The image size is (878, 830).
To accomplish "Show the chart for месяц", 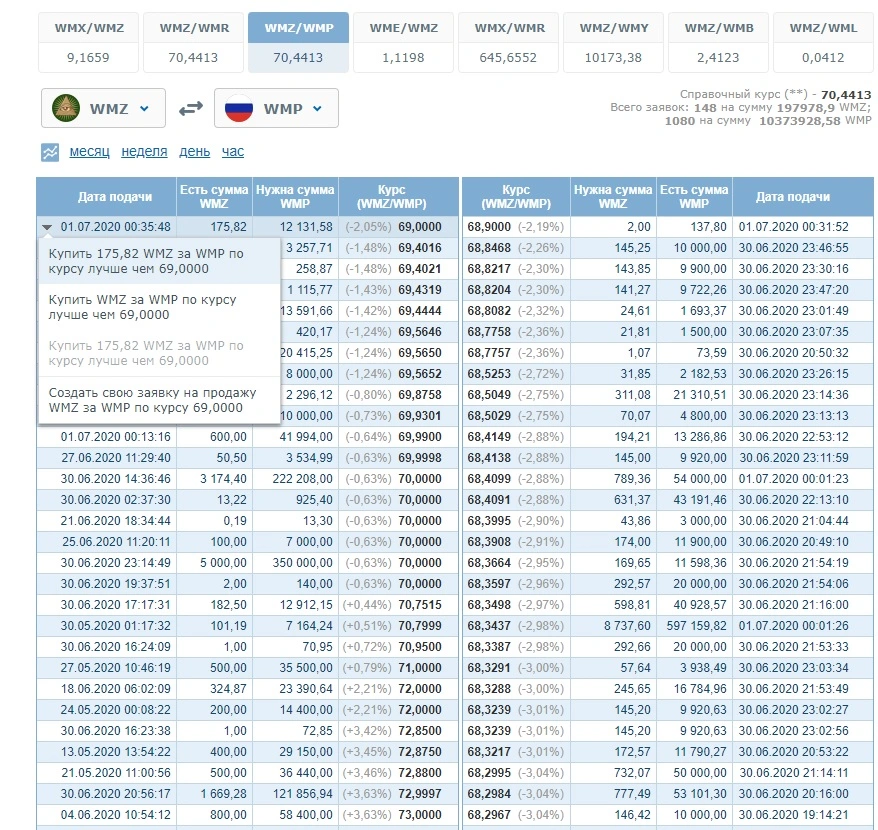I will click(90, 151).
